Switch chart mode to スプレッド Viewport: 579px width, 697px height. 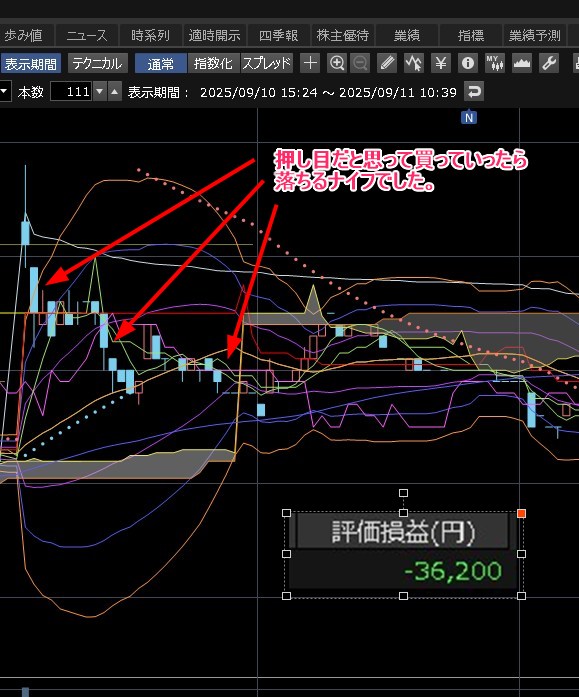coord(267,64)
